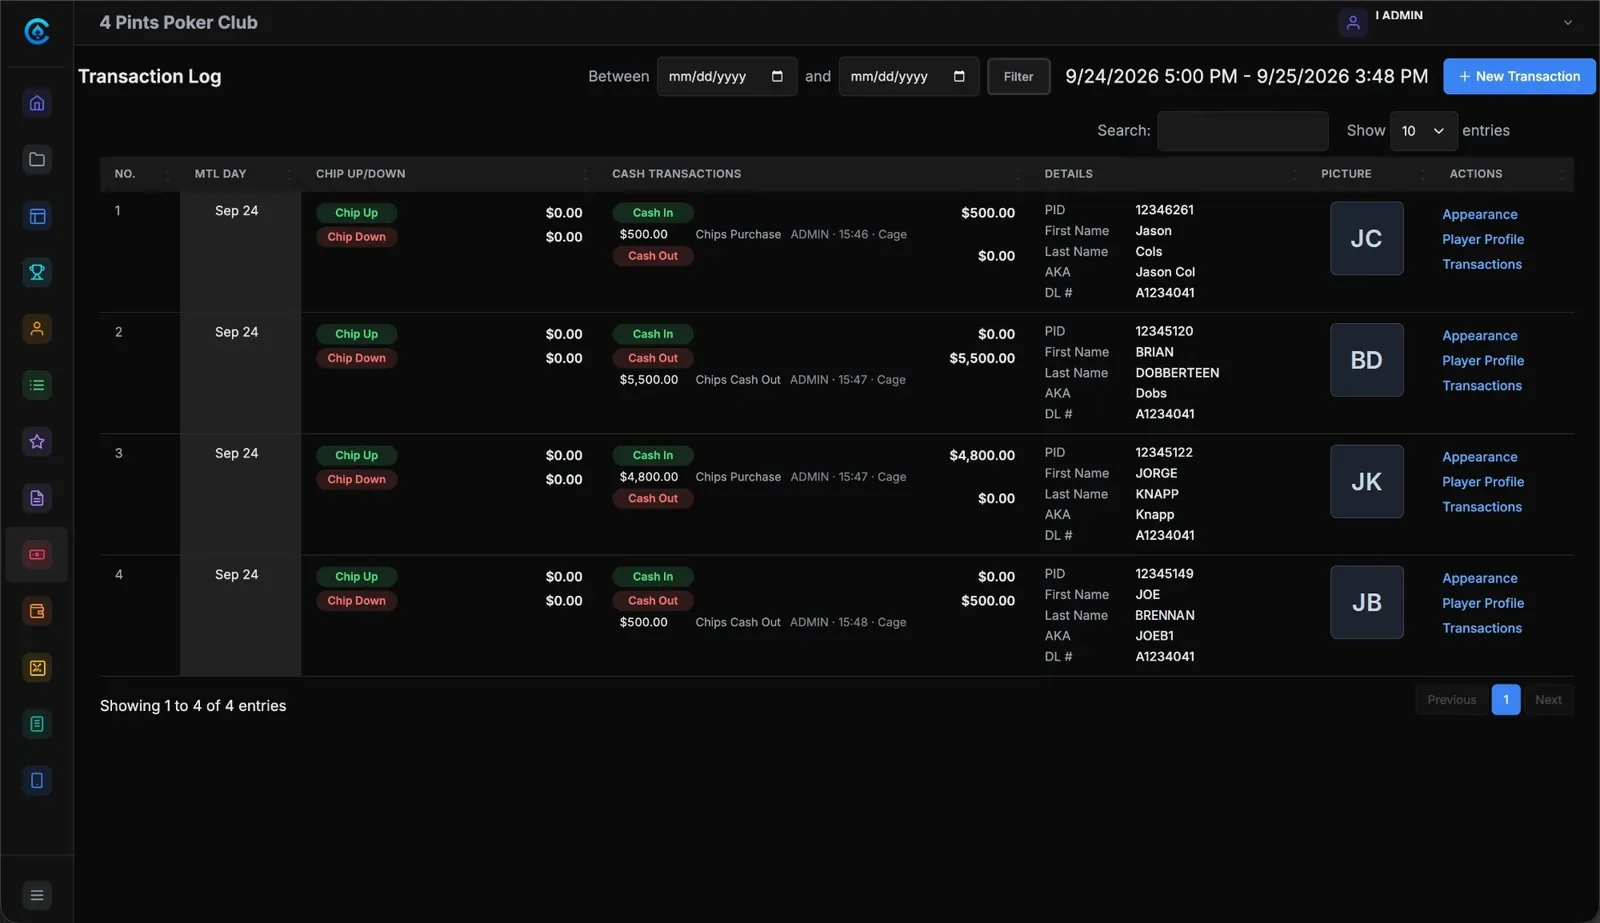
Task: Expand the ADMIN account dropdown chevron
Action: (1567, 23)
